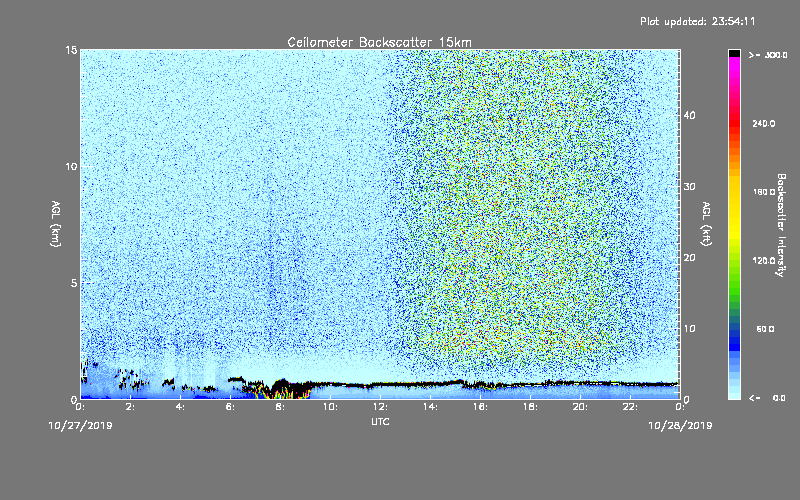This screenshot has width=800, height=500.
Task: Click the 'Plot updated: 23:54:11' timestamp
Action: (x=697, y=21)
